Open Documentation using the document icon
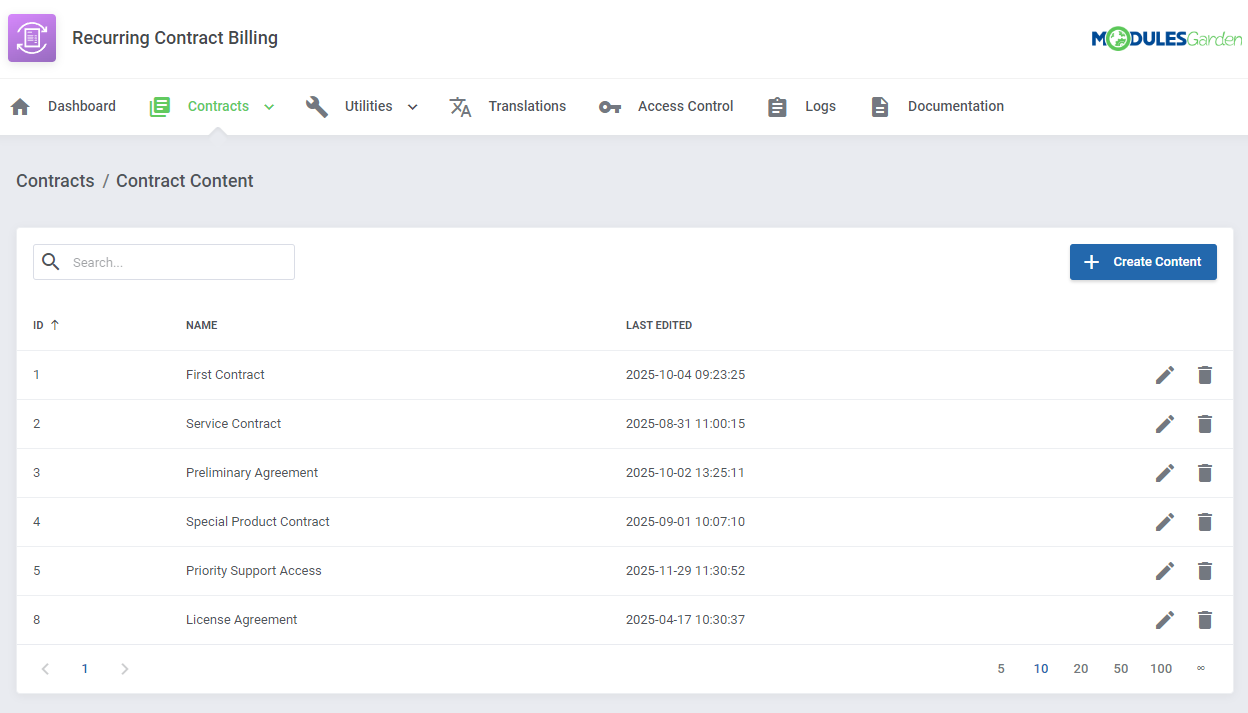 [x=879, y=106]
